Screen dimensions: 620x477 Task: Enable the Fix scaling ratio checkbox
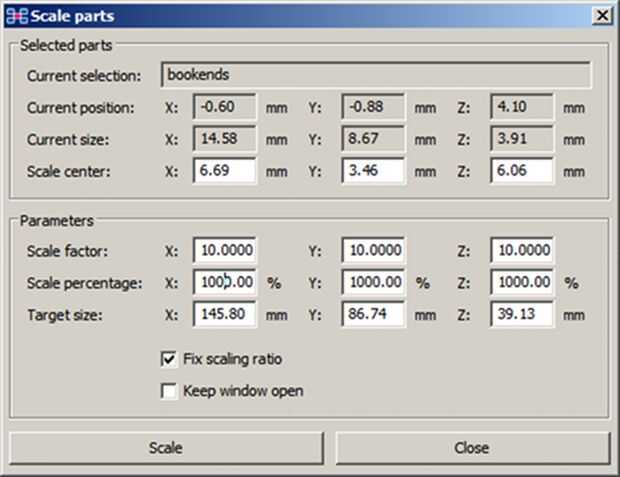pos(169,359)
